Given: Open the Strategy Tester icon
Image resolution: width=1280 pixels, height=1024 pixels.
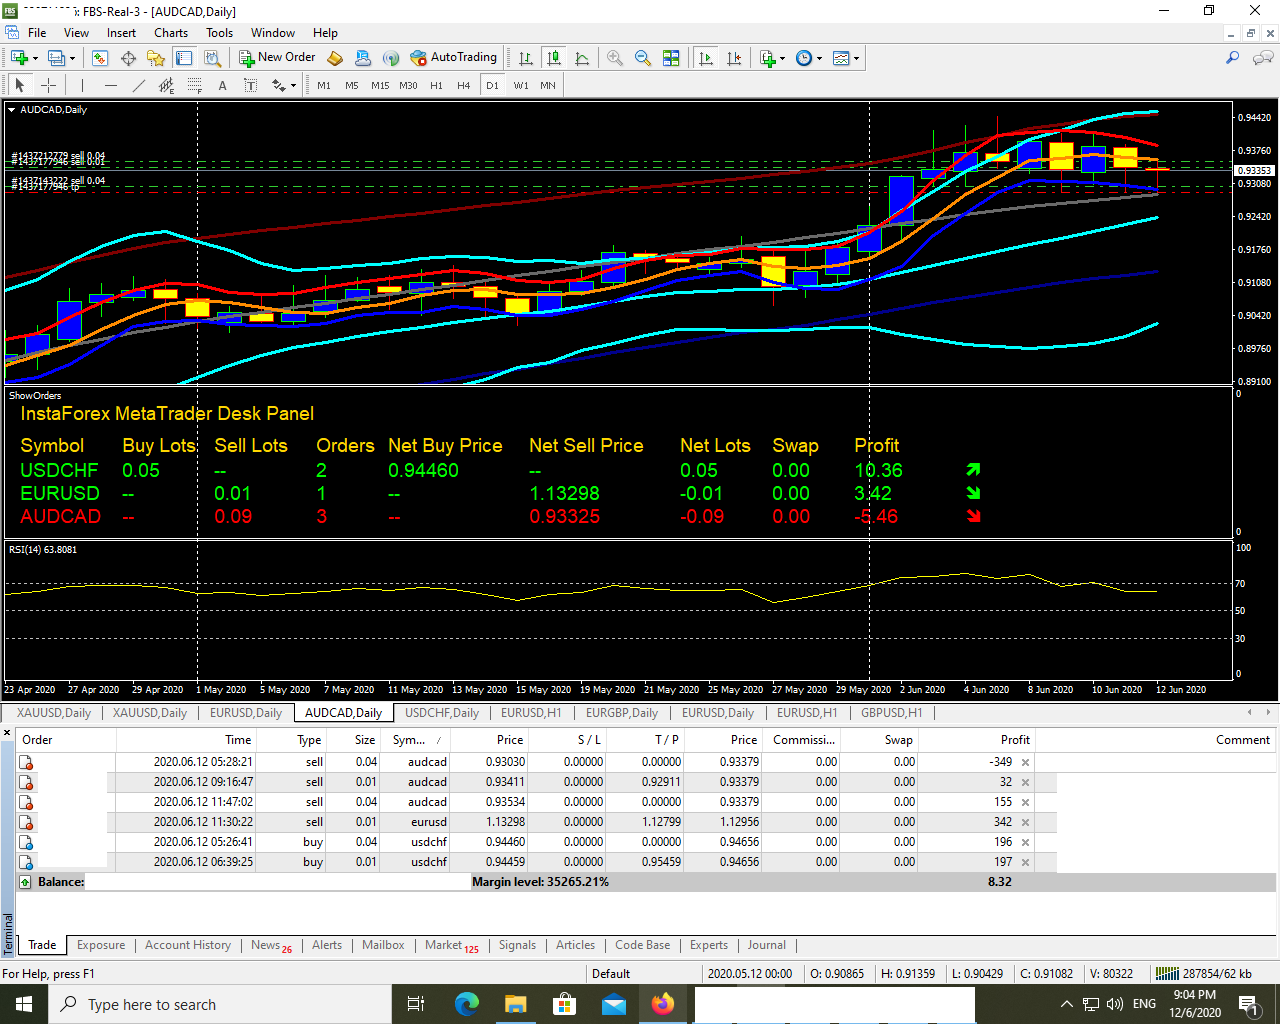Looking at the screenshot, I should [x=212, y=58].
